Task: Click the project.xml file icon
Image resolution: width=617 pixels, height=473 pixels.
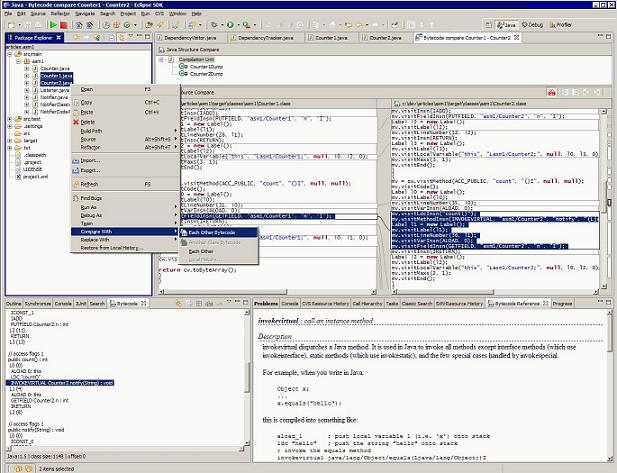Action: 18,177
